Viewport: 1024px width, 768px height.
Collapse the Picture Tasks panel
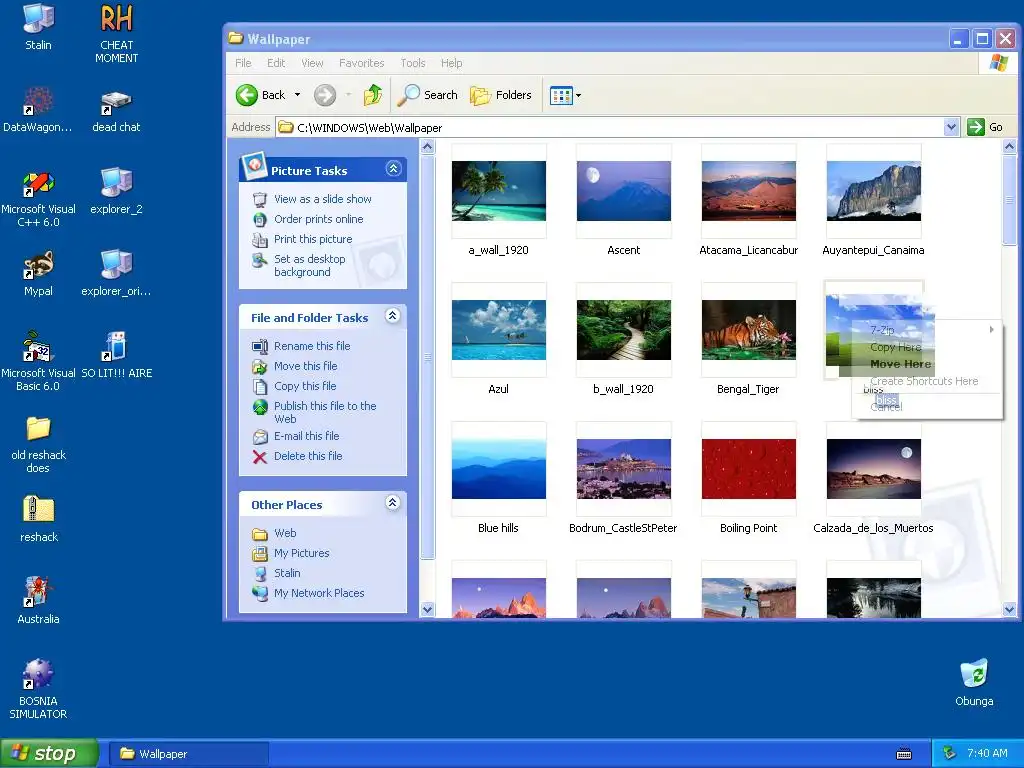[393, 168]
